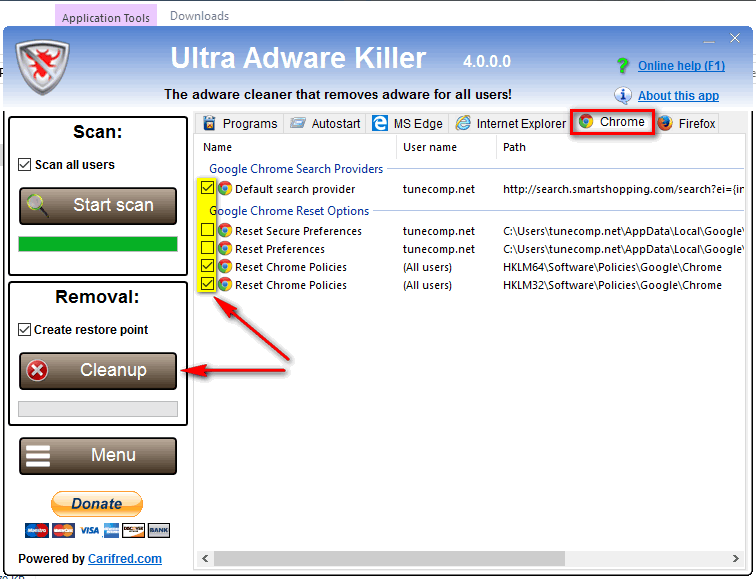Open the Internet Explorer tab

510,123
